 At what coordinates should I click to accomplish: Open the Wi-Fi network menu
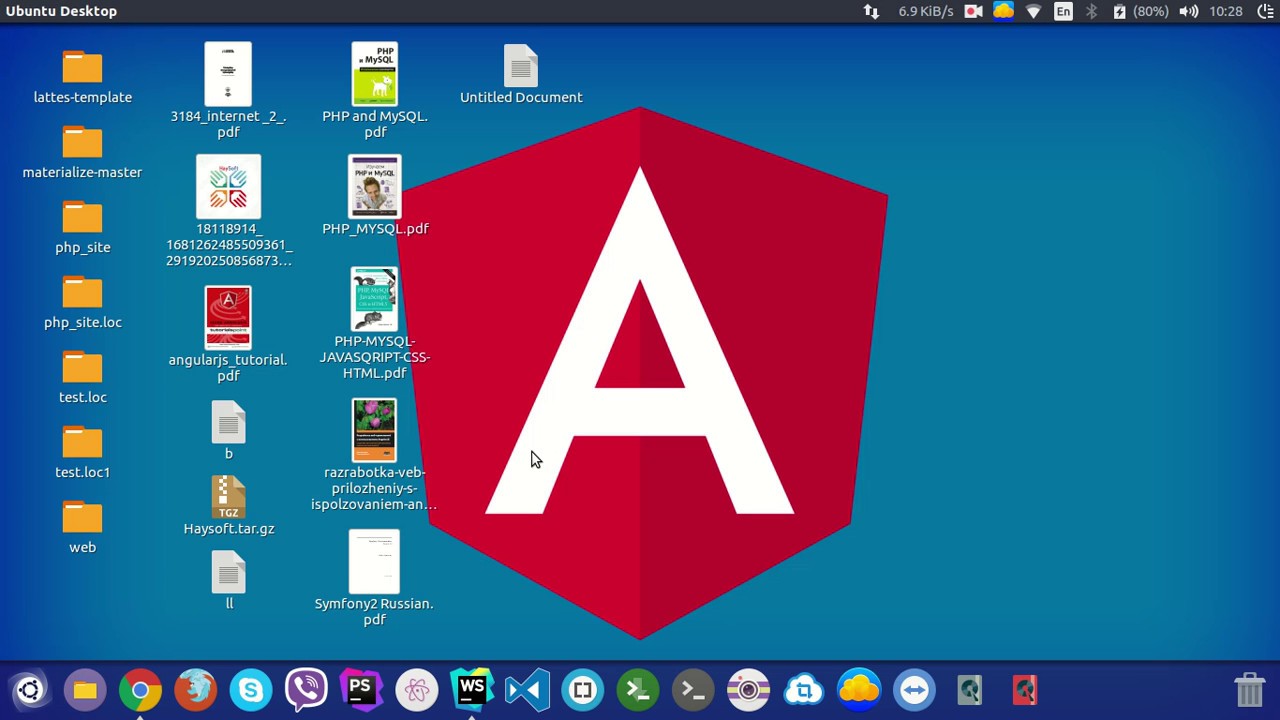(x=1033, y=11)
